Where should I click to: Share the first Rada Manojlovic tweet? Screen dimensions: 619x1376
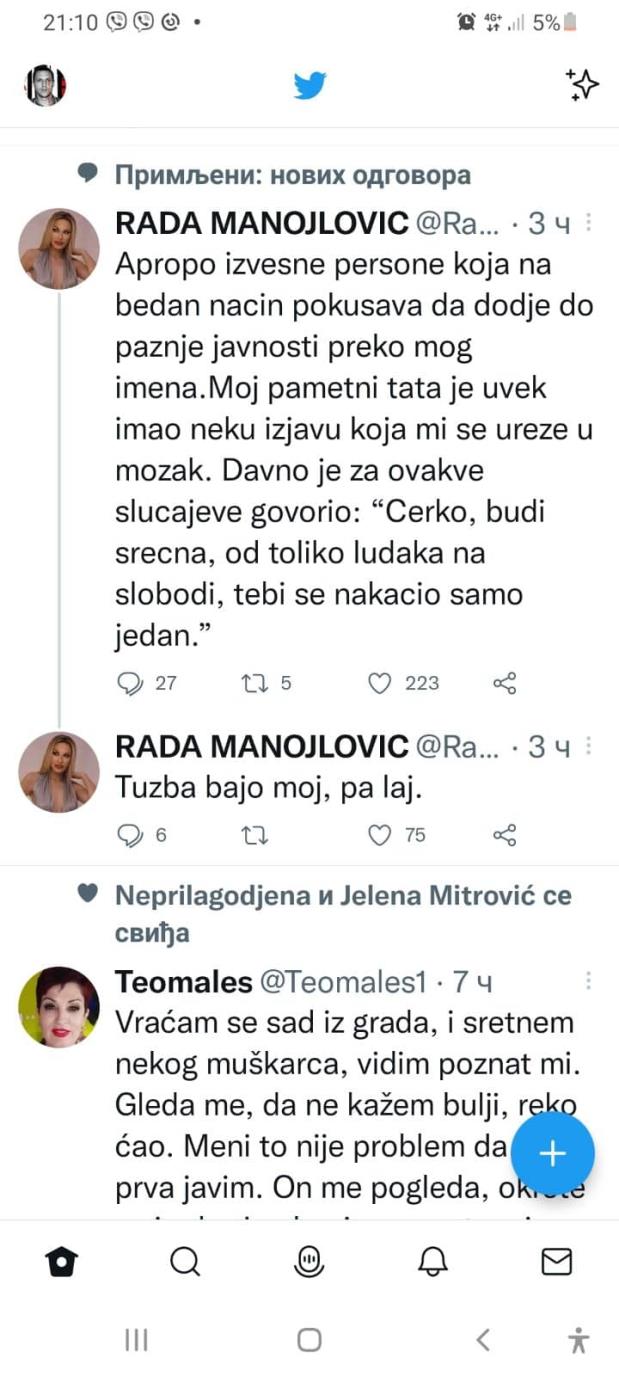point(505,684)
